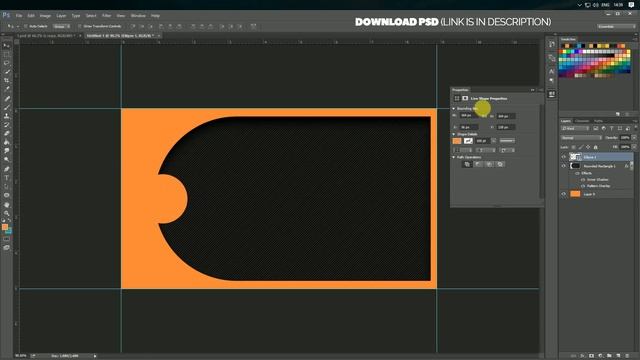Viewport: 640px width, 360px height.
Task: Toggle Auto-Select checkbox
Action: pyautogui.click(x=26, y=26)
